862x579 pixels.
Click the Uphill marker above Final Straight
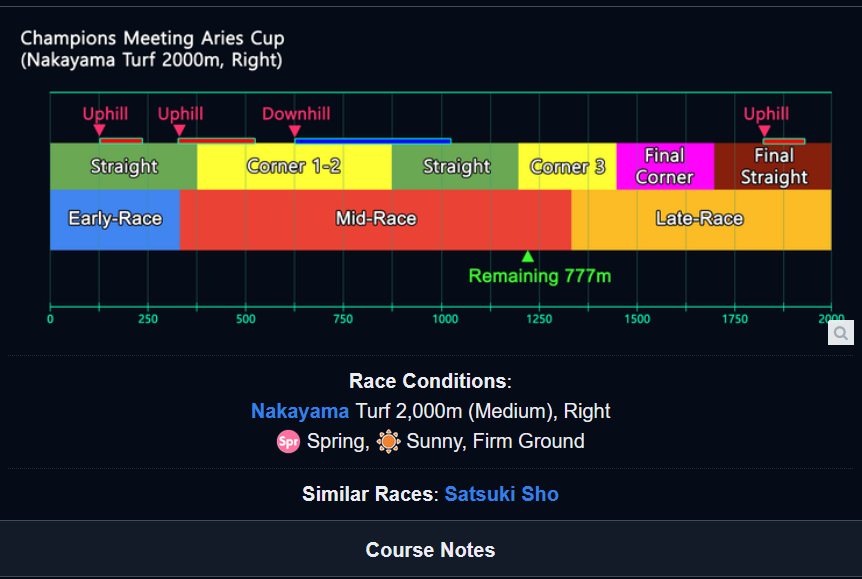[764, 131]
